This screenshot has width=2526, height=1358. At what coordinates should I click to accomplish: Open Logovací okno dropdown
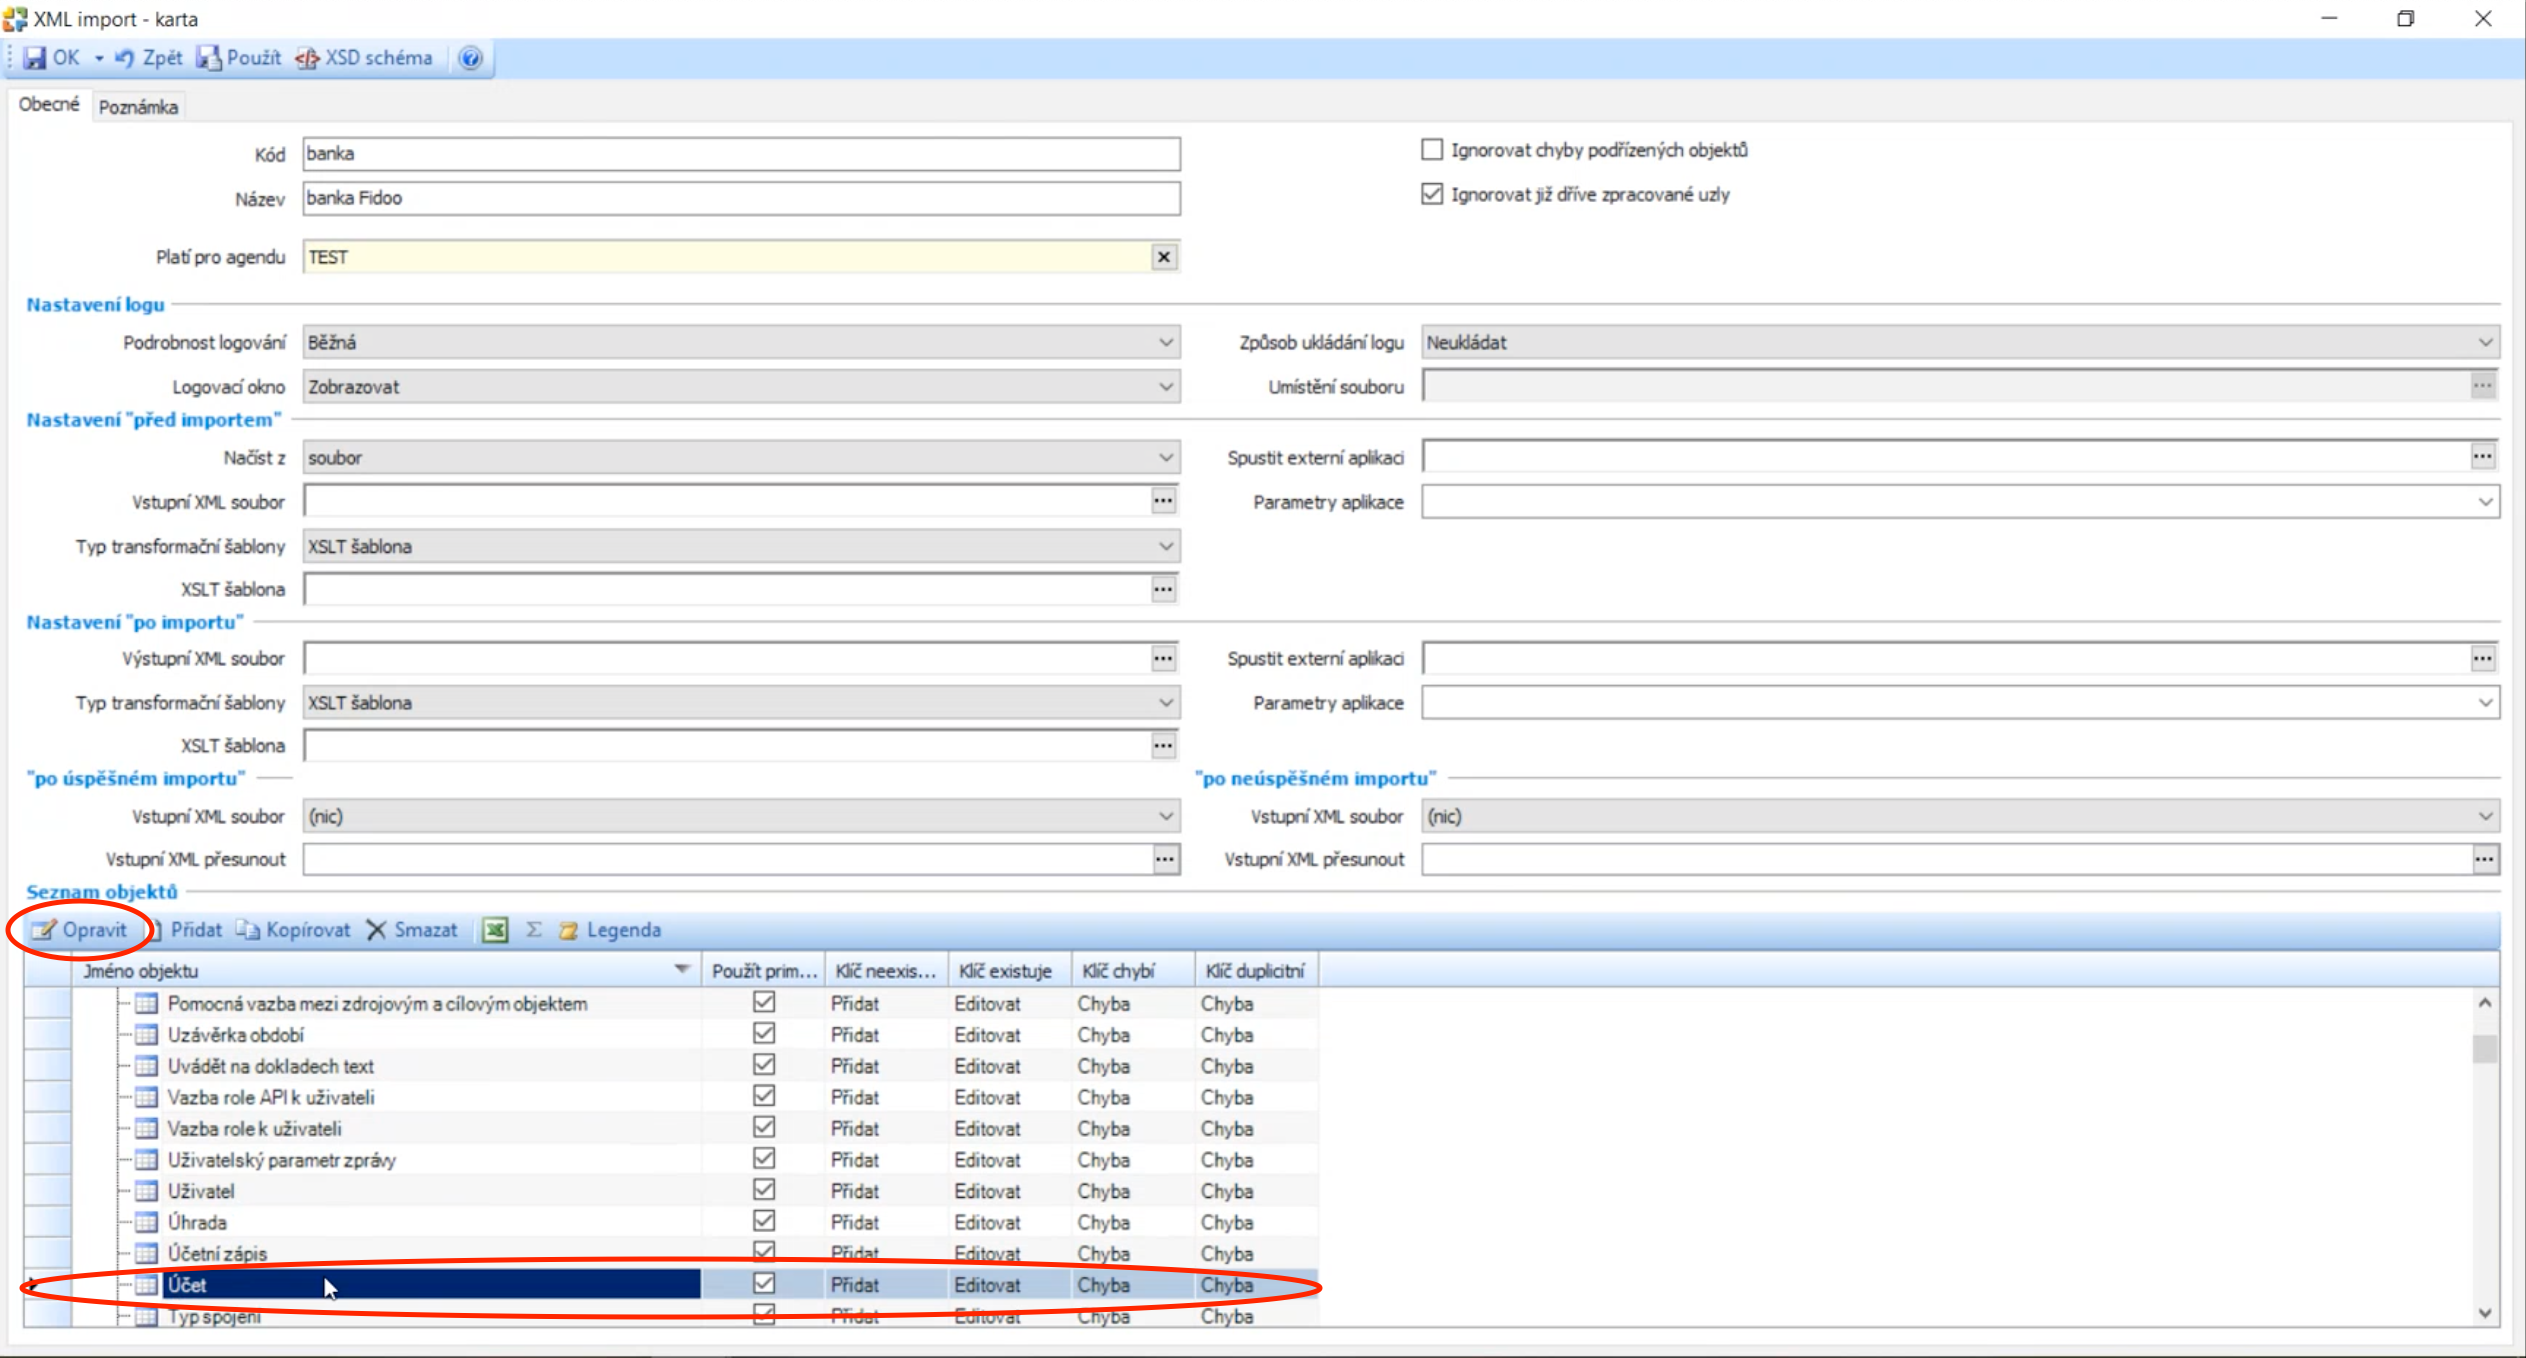(1165, 386)
